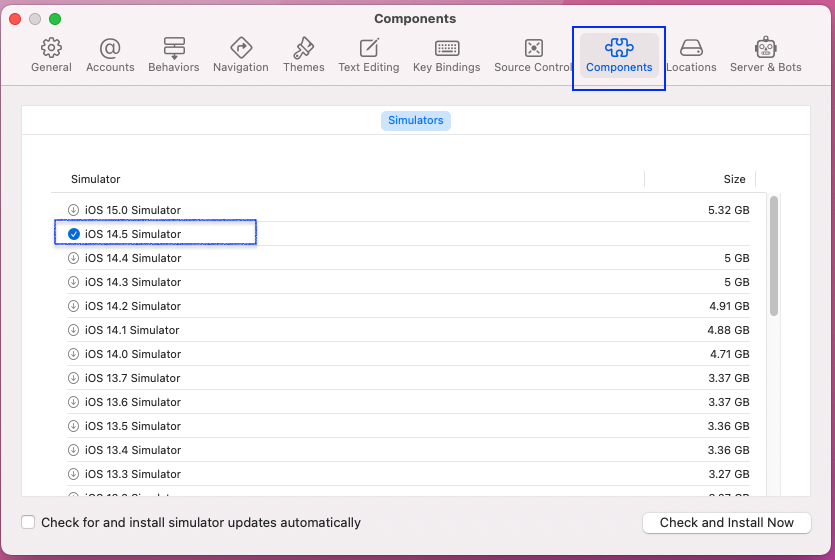Click installed checkmark for iOS 14.5 Simulator
The height and width of the screenshot is (560, 835).
point(73,234)
